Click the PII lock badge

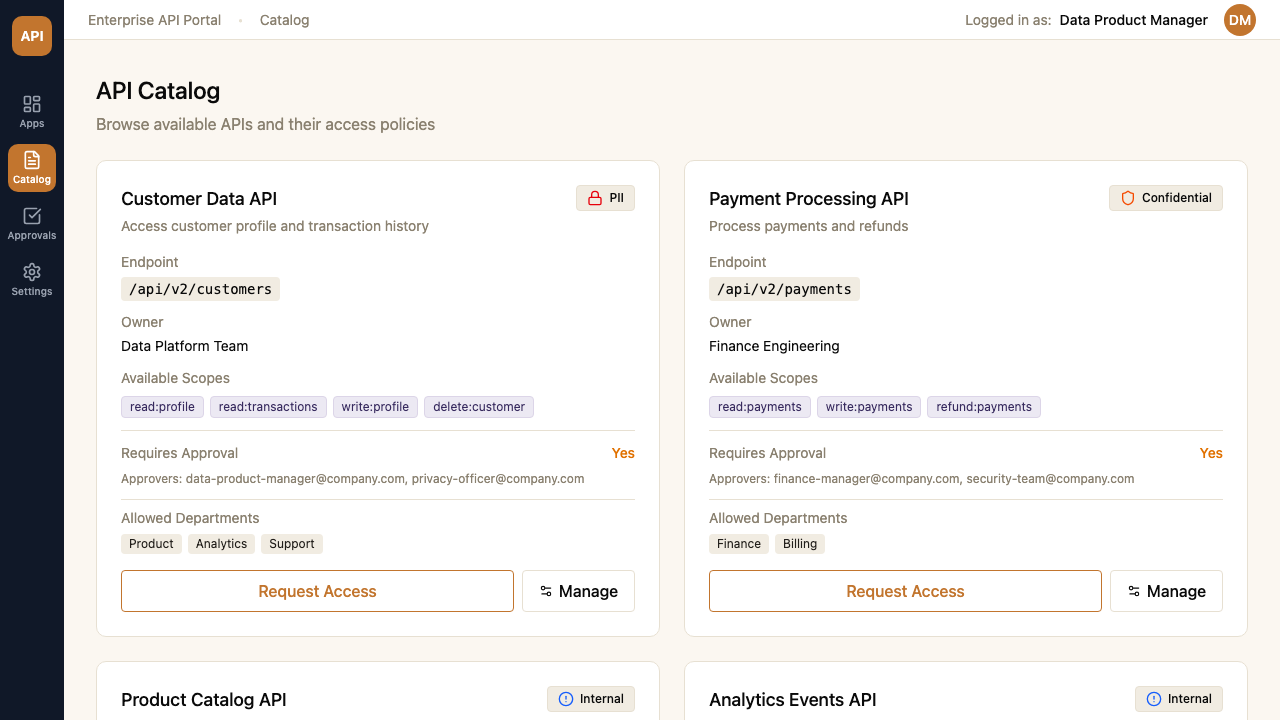[605, 198]
